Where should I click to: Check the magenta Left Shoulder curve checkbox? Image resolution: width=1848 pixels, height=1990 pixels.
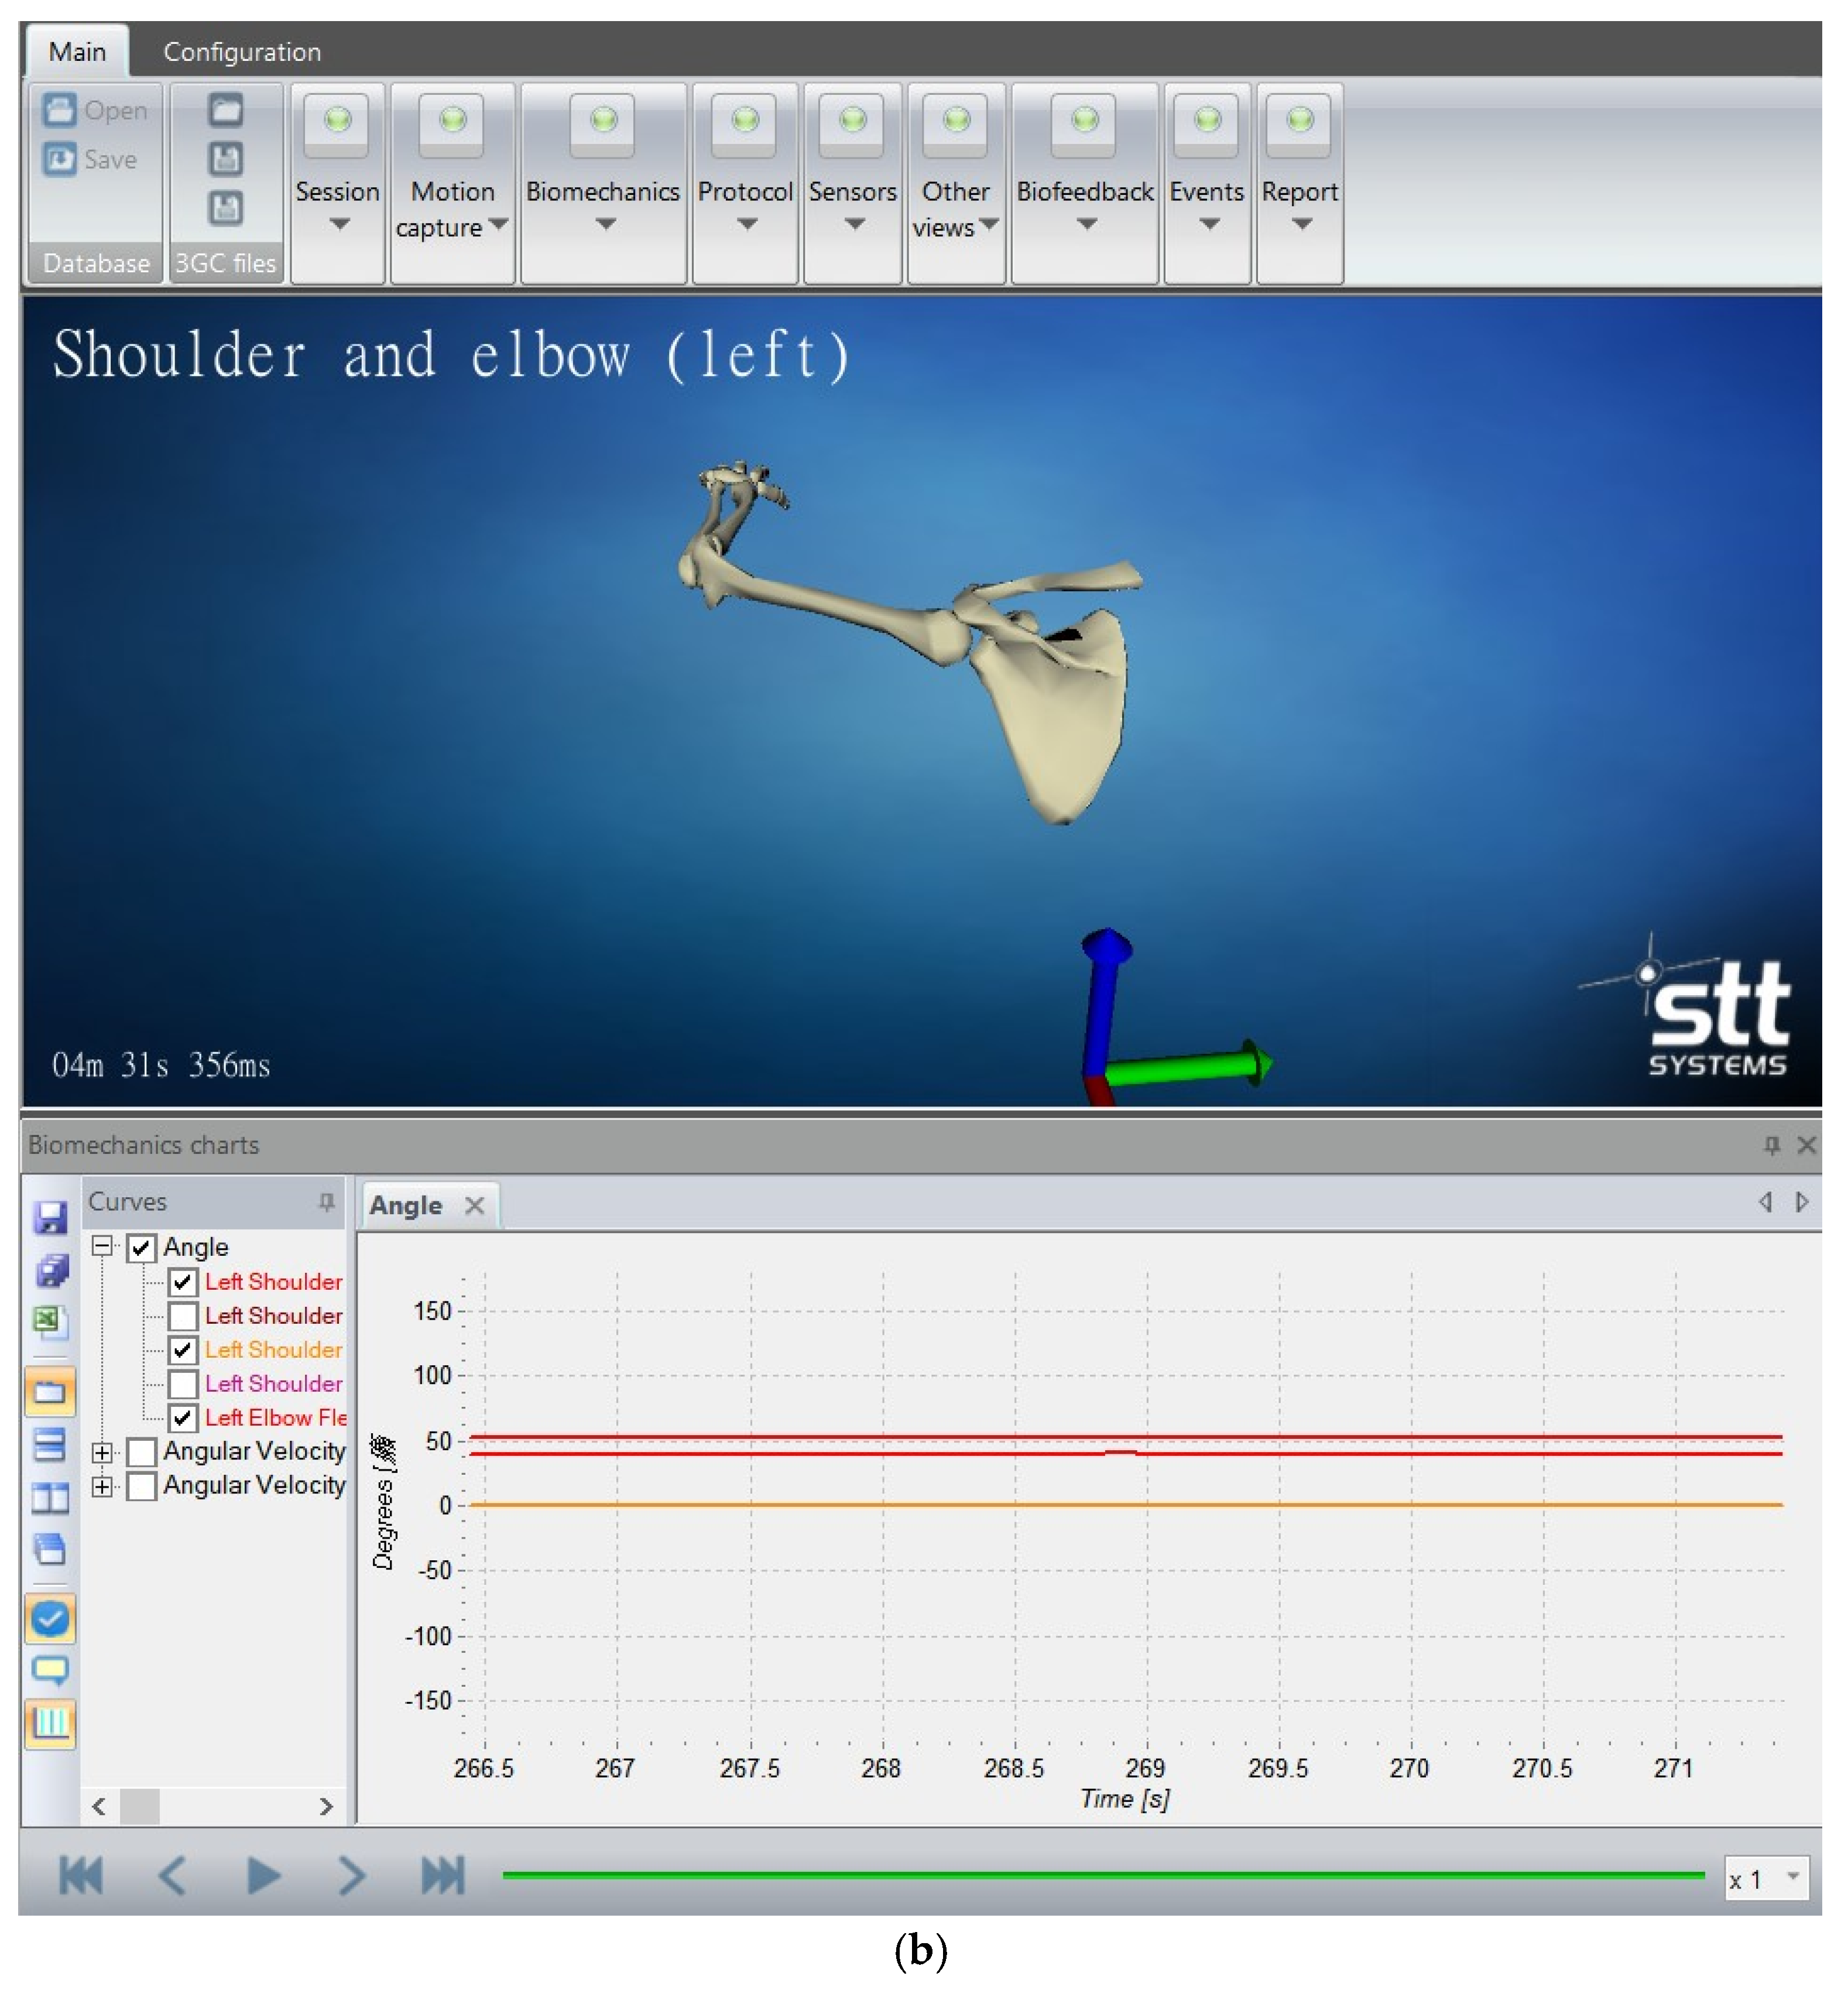click(183, 1383)
